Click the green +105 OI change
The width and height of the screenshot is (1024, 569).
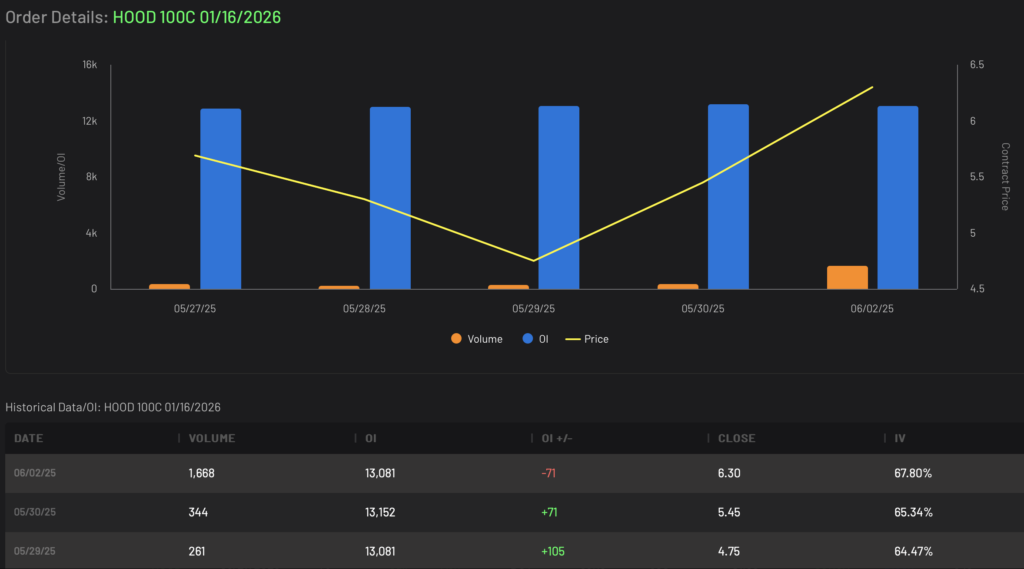click(552, 551)
